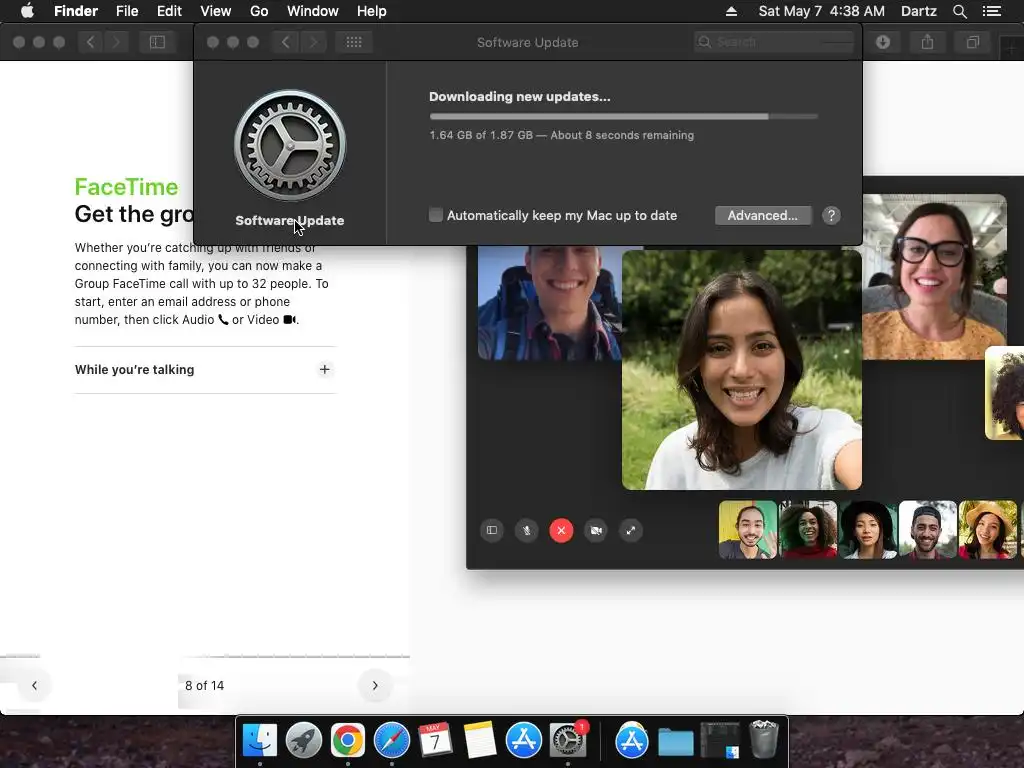The image size is (1024, 768).
Task: Toggle the FaceTime sidebar button
Action: 492,530
